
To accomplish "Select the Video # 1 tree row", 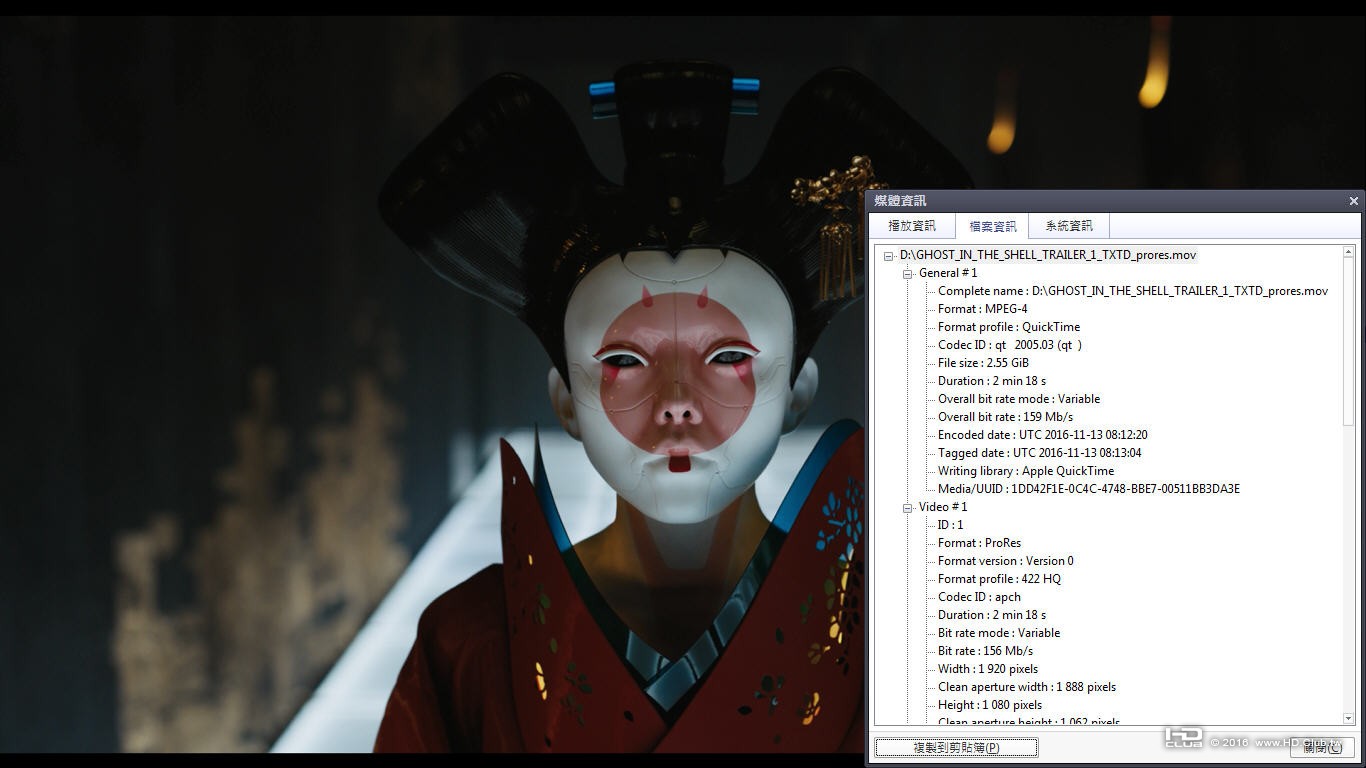I will tap(943, 507).
